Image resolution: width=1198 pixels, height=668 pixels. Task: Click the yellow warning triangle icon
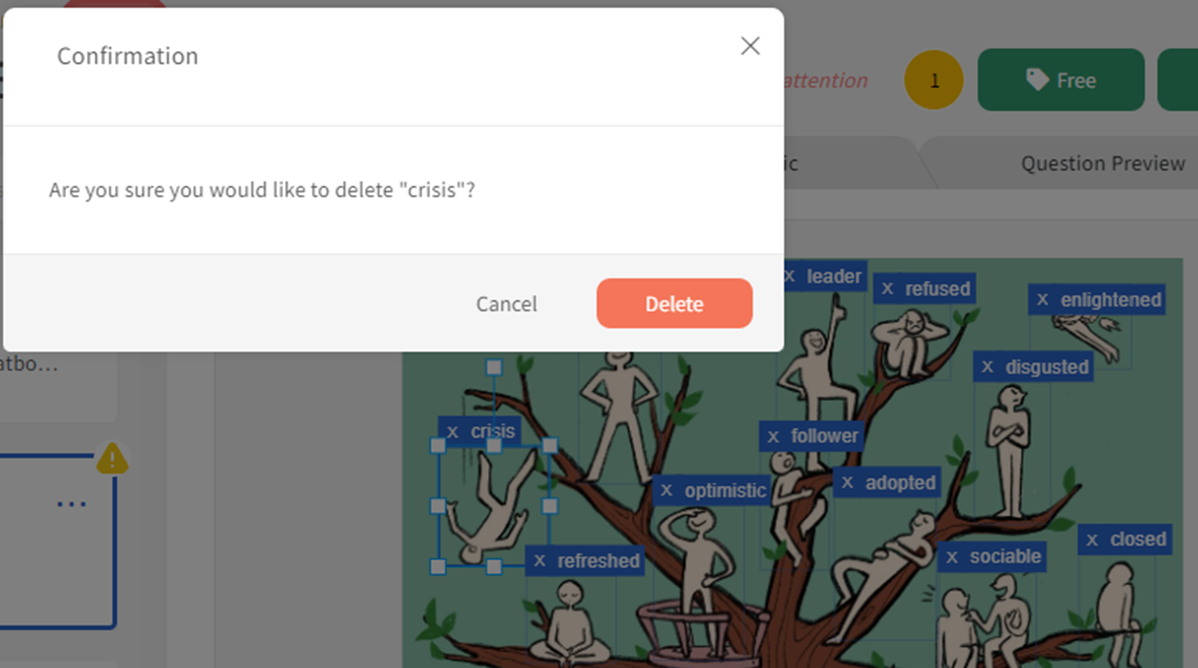click(x=112, y=459)
